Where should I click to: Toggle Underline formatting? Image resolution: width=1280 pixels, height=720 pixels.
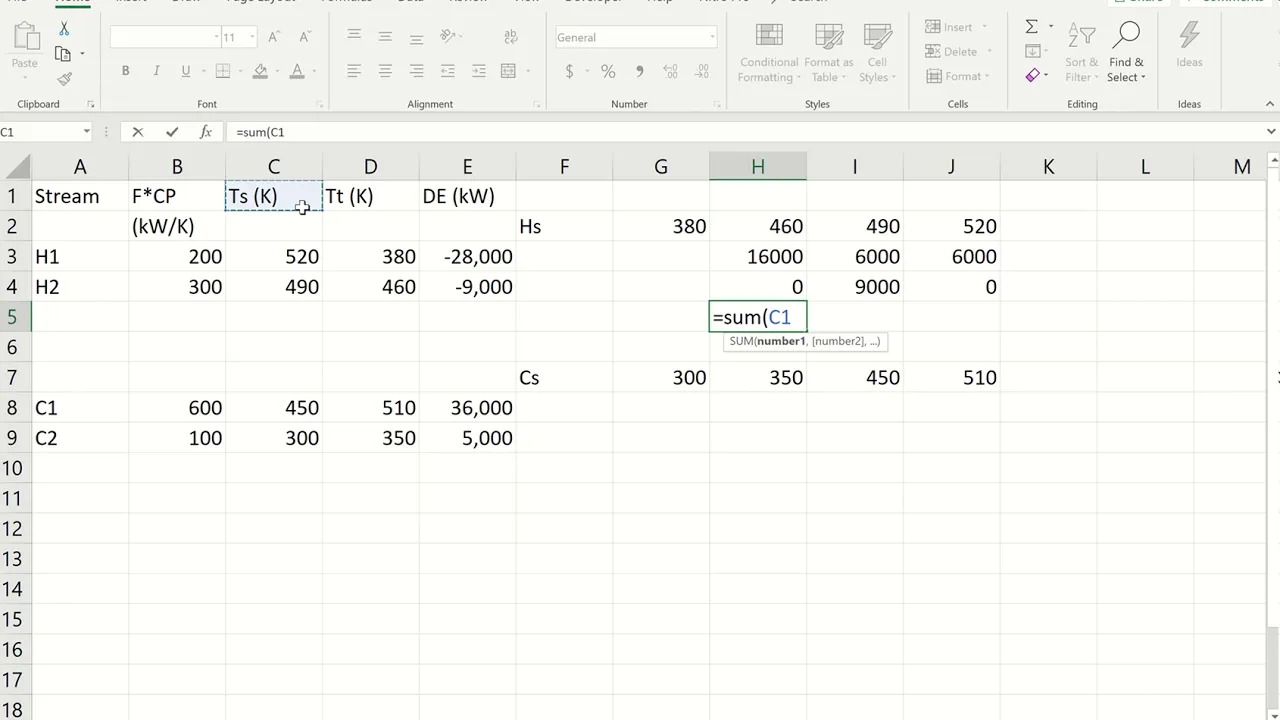[x=185, y=71]
